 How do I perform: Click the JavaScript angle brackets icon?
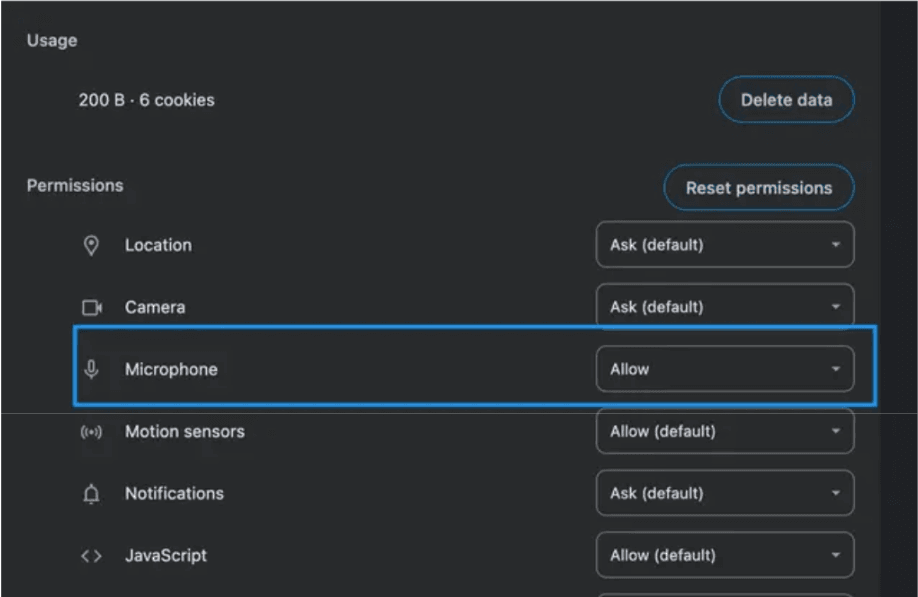point(91,556)
